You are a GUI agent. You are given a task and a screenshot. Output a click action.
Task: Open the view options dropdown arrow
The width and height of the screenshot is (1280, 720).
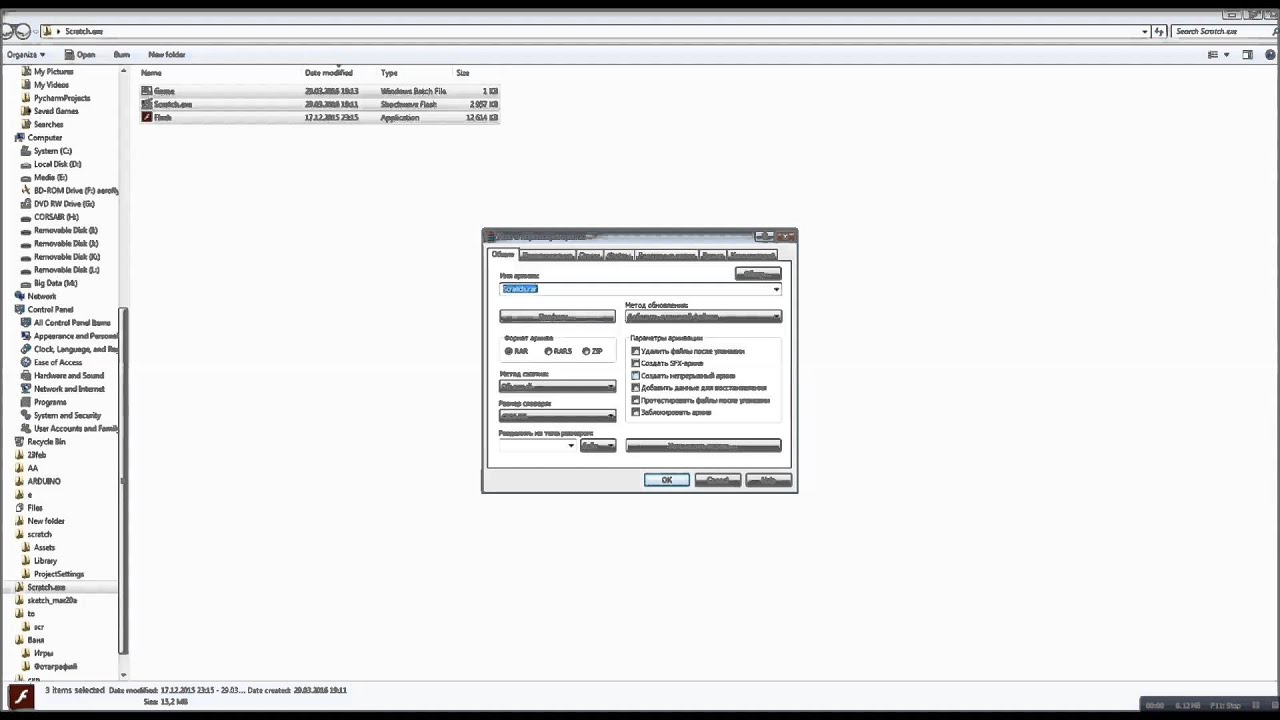coord(1227,55)
